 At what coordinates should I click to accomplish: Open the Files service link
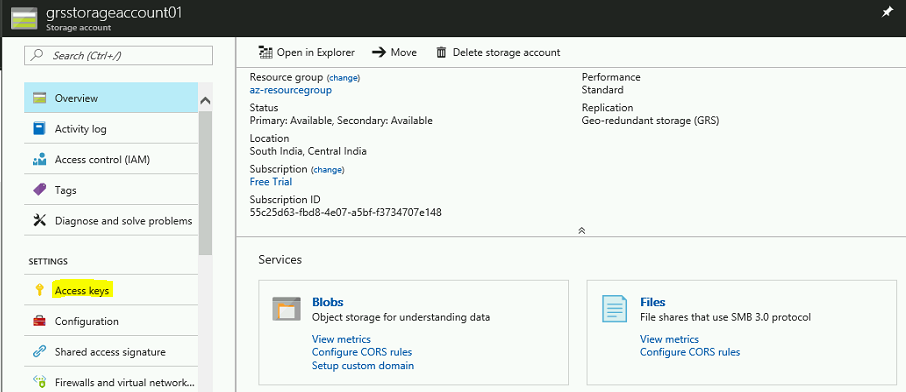pos(652,302)
